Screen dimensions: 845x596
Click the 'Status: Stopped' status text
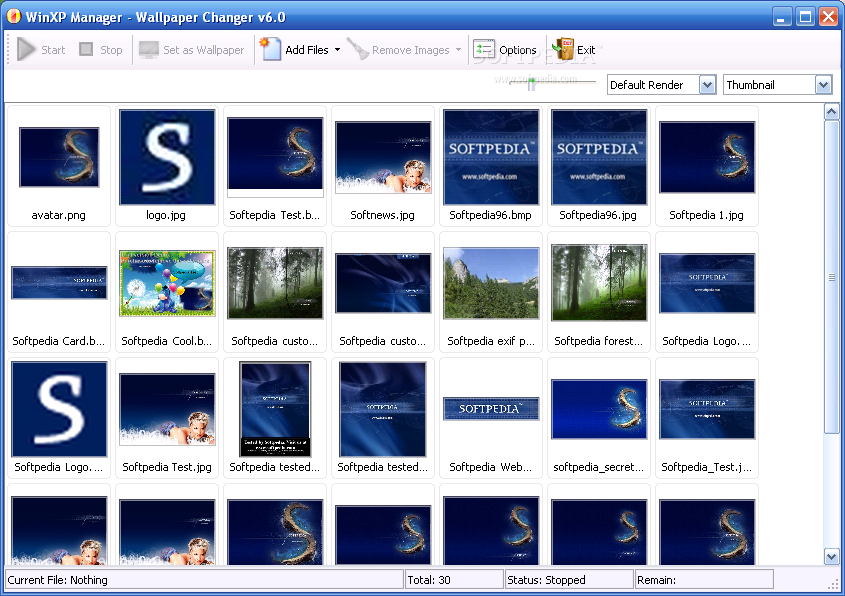[546, 580]
